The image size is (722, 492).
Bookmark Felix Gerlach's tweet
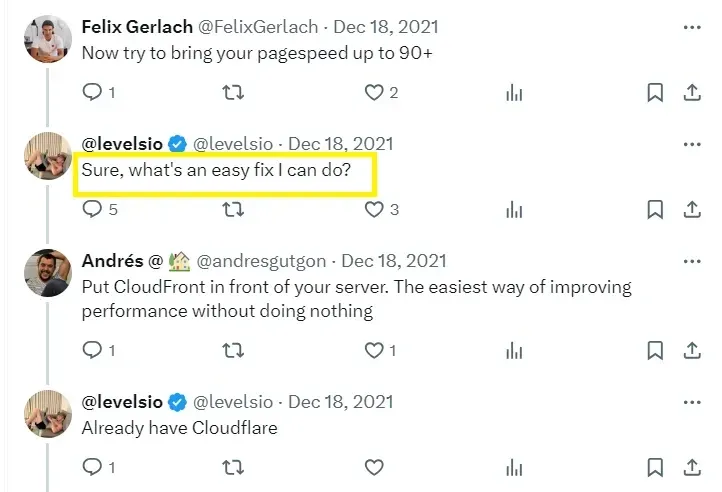(655, 93)
